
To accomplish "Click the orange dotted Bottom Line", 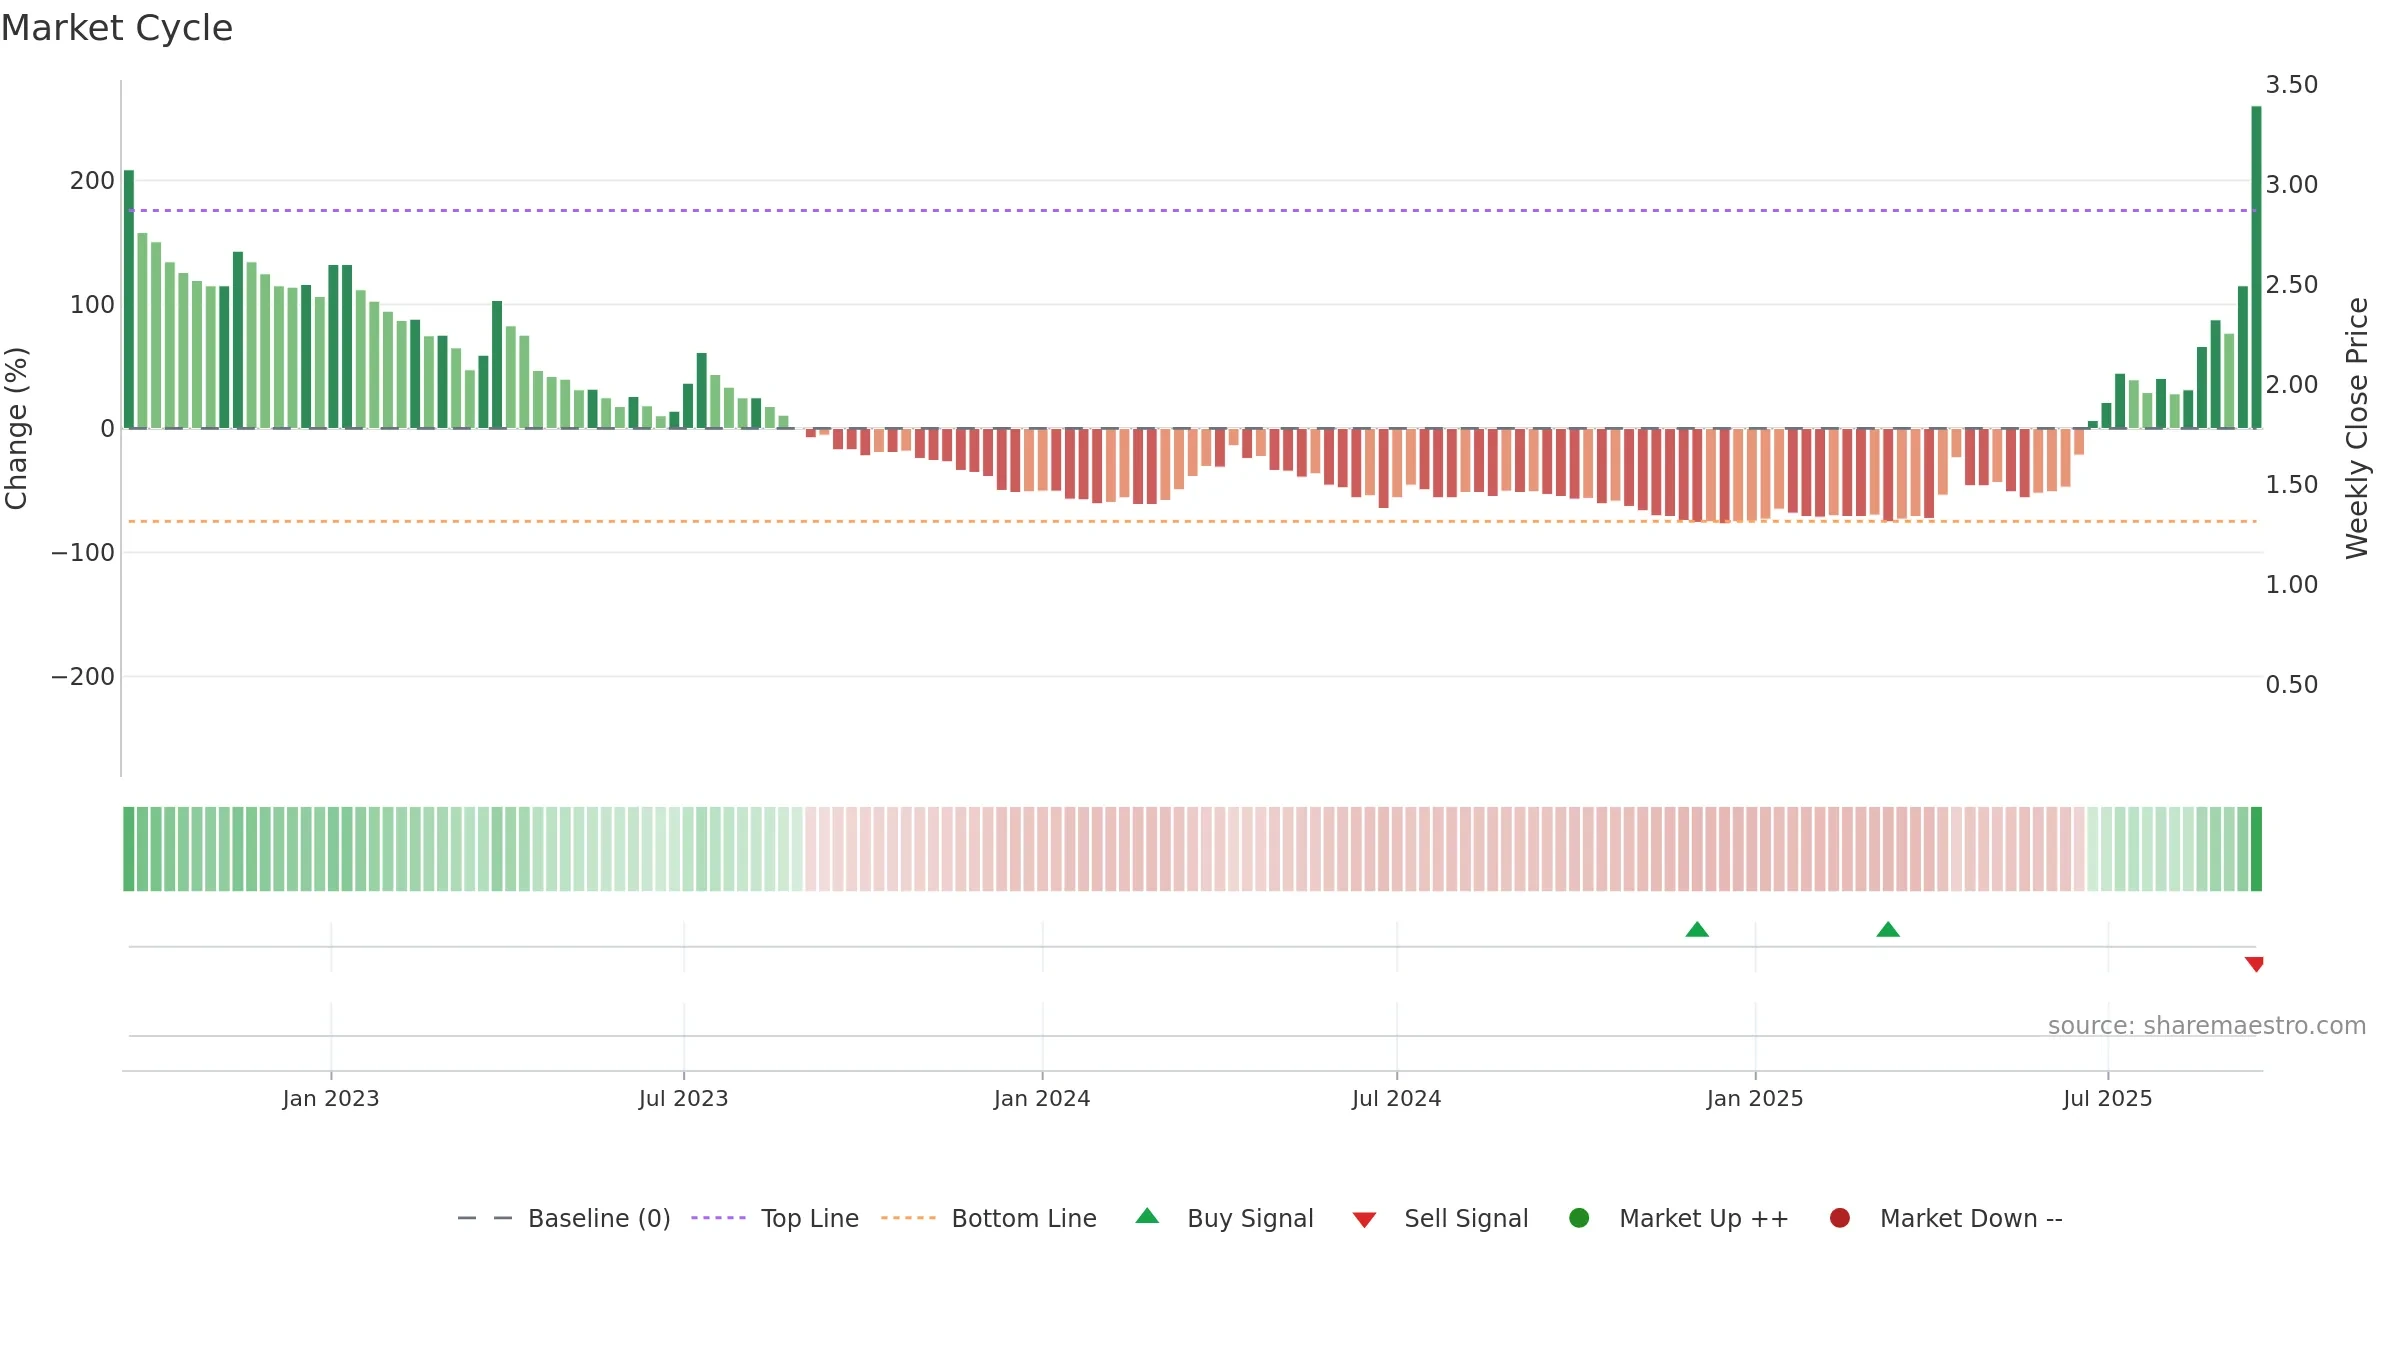I will click(1192, 522).
